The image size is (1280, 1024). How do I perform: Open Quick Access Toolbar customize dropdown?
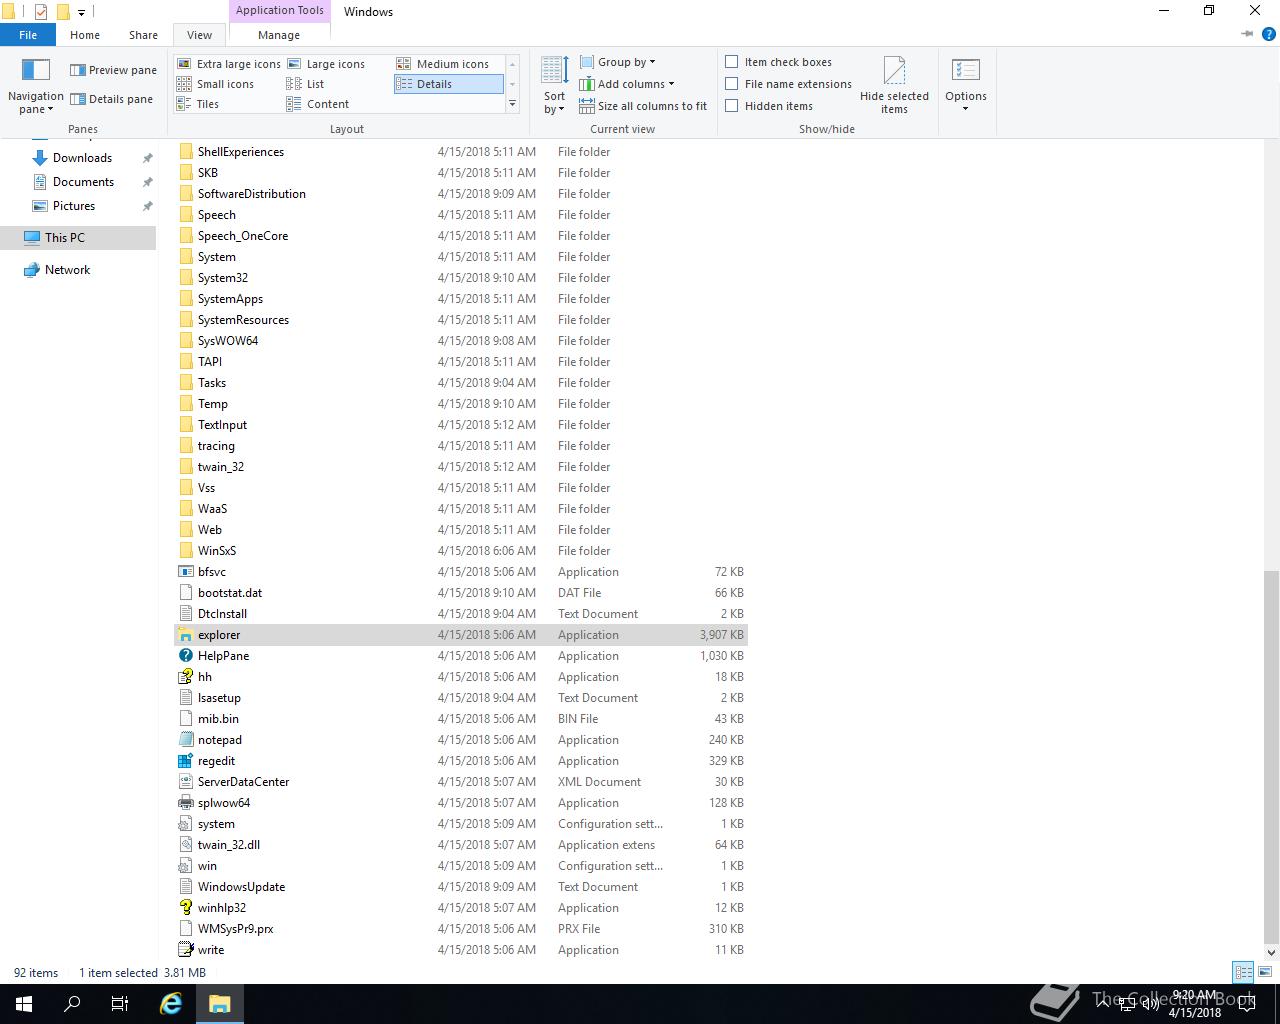click(81, 12)
